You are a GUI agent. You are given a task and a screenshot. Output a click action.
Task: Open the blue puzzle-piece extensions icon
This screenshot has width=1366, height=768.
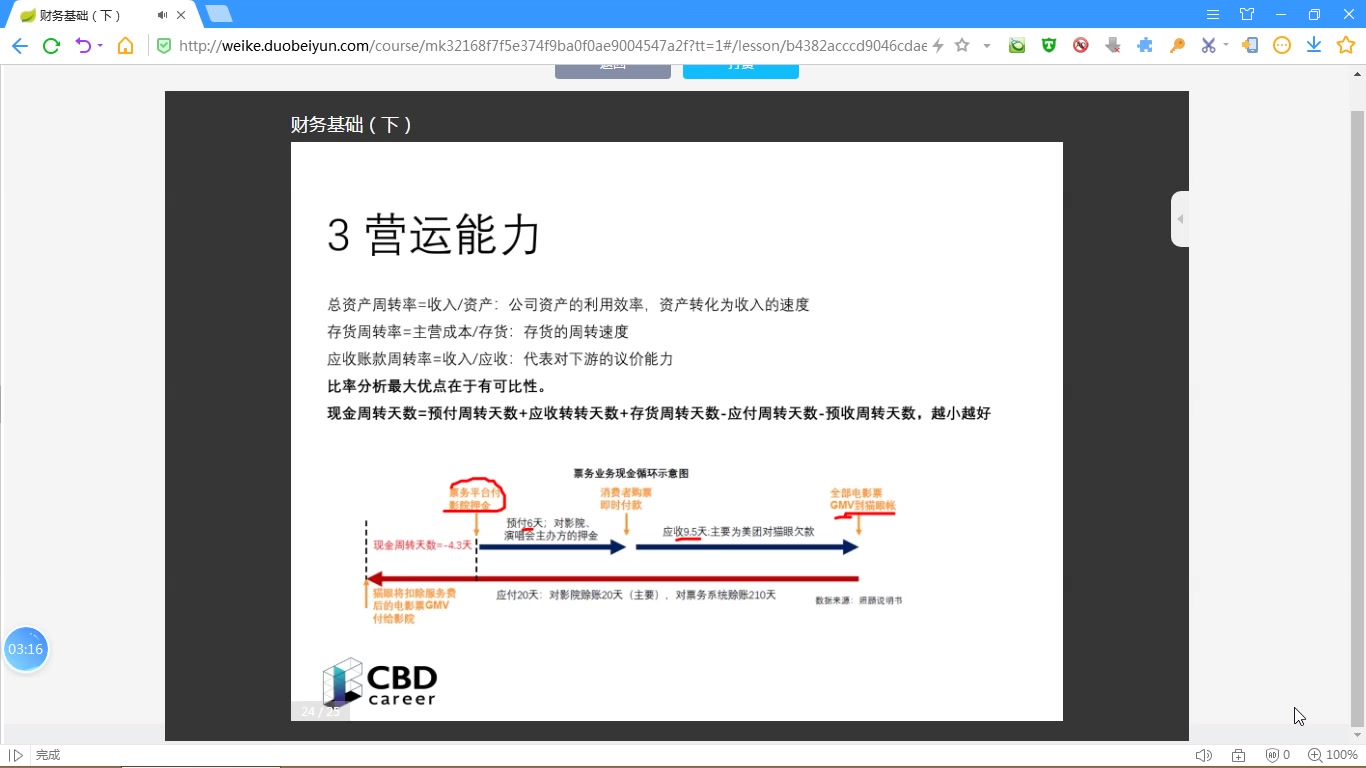[x=1145, y=45]
